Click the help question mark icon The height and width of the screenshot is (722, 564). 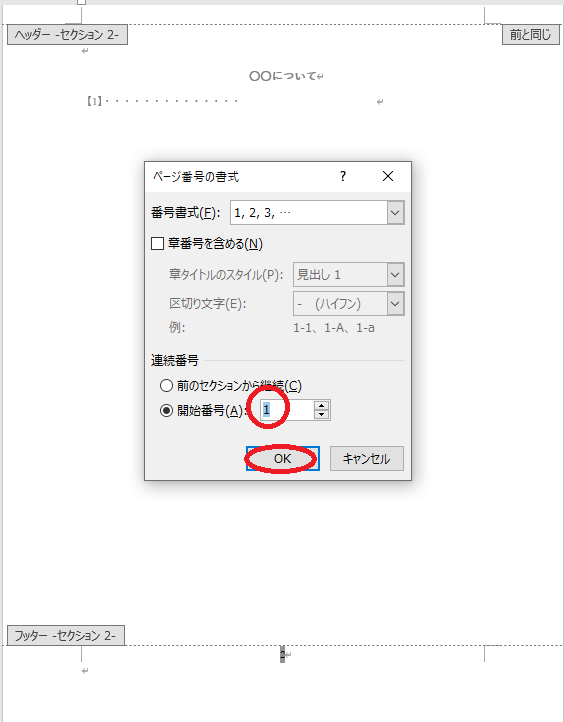pyautogui.click(x=343, y=176)
